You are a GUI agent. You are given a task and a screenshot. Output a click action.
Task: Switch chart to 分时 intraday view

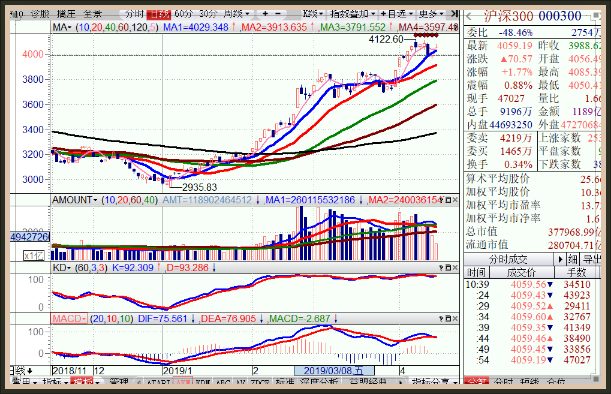(134, 14)
